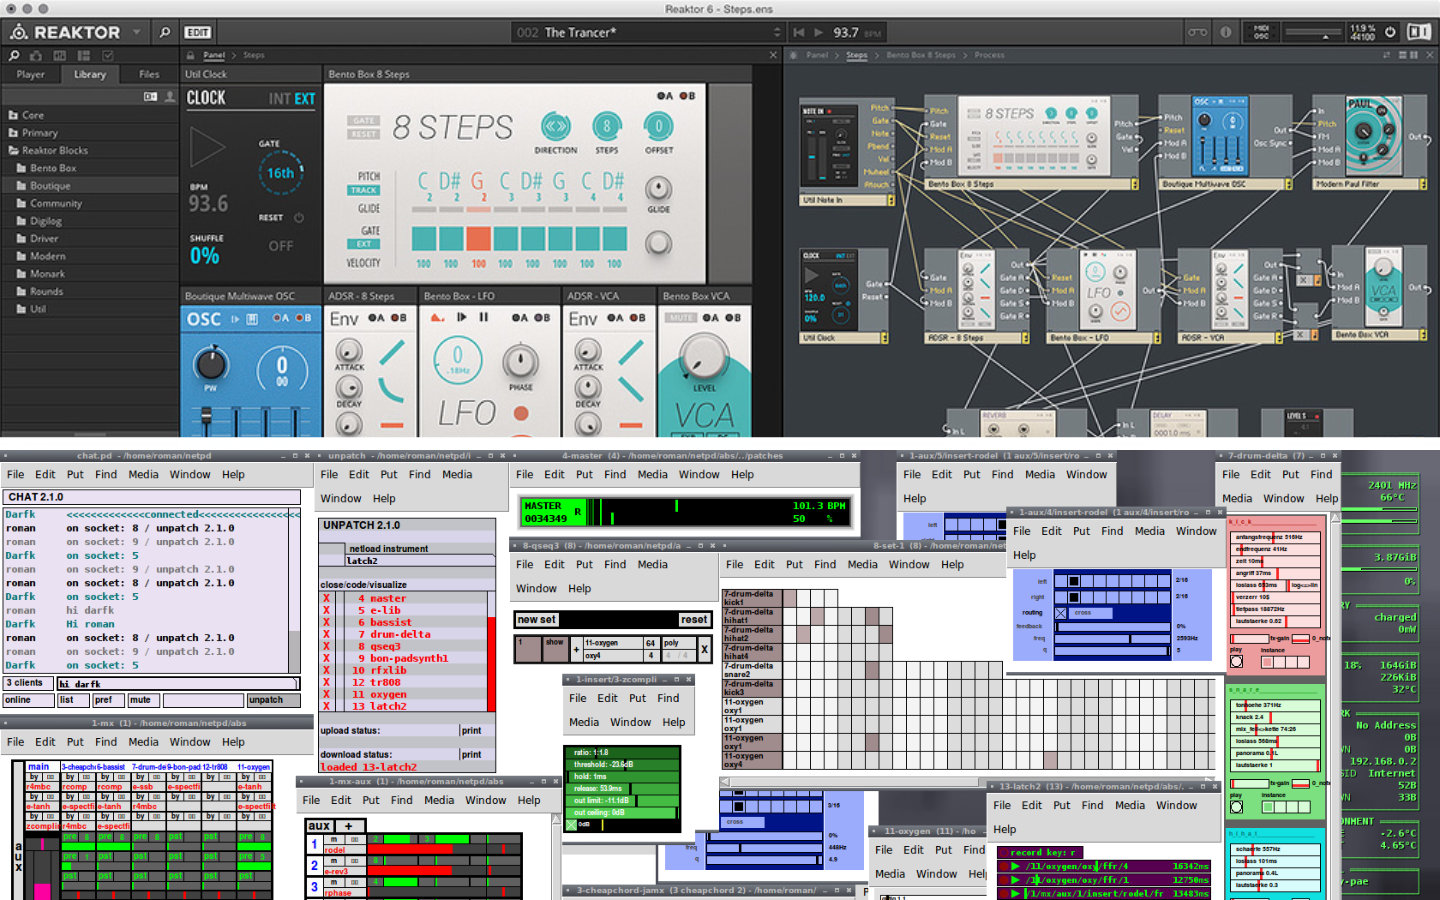Click the browser search icon in sidebar

[14, 55]
